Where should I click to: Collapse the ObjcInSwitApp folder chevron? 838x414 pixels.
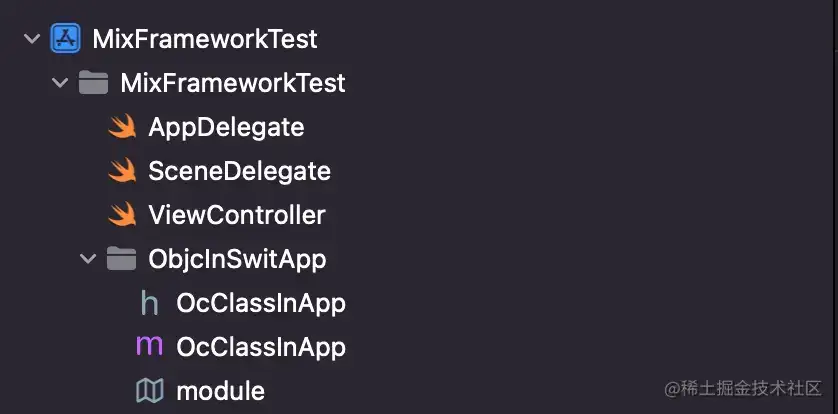click(x=88, y=259)
